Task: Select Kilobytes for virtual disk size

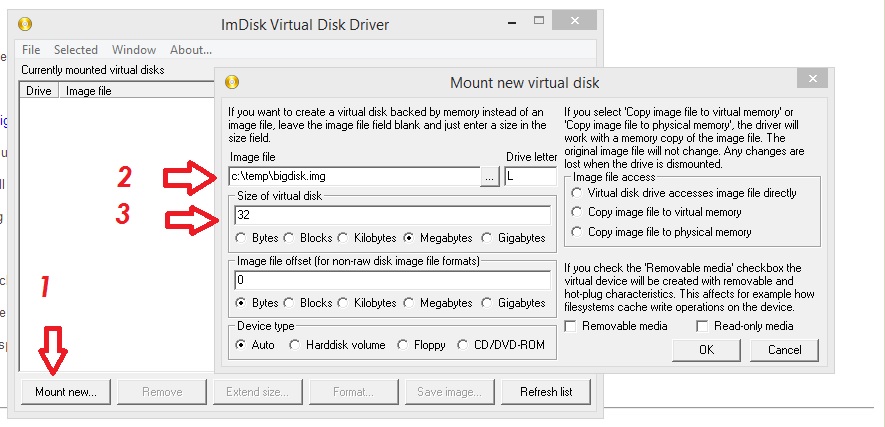Action: 367,238
